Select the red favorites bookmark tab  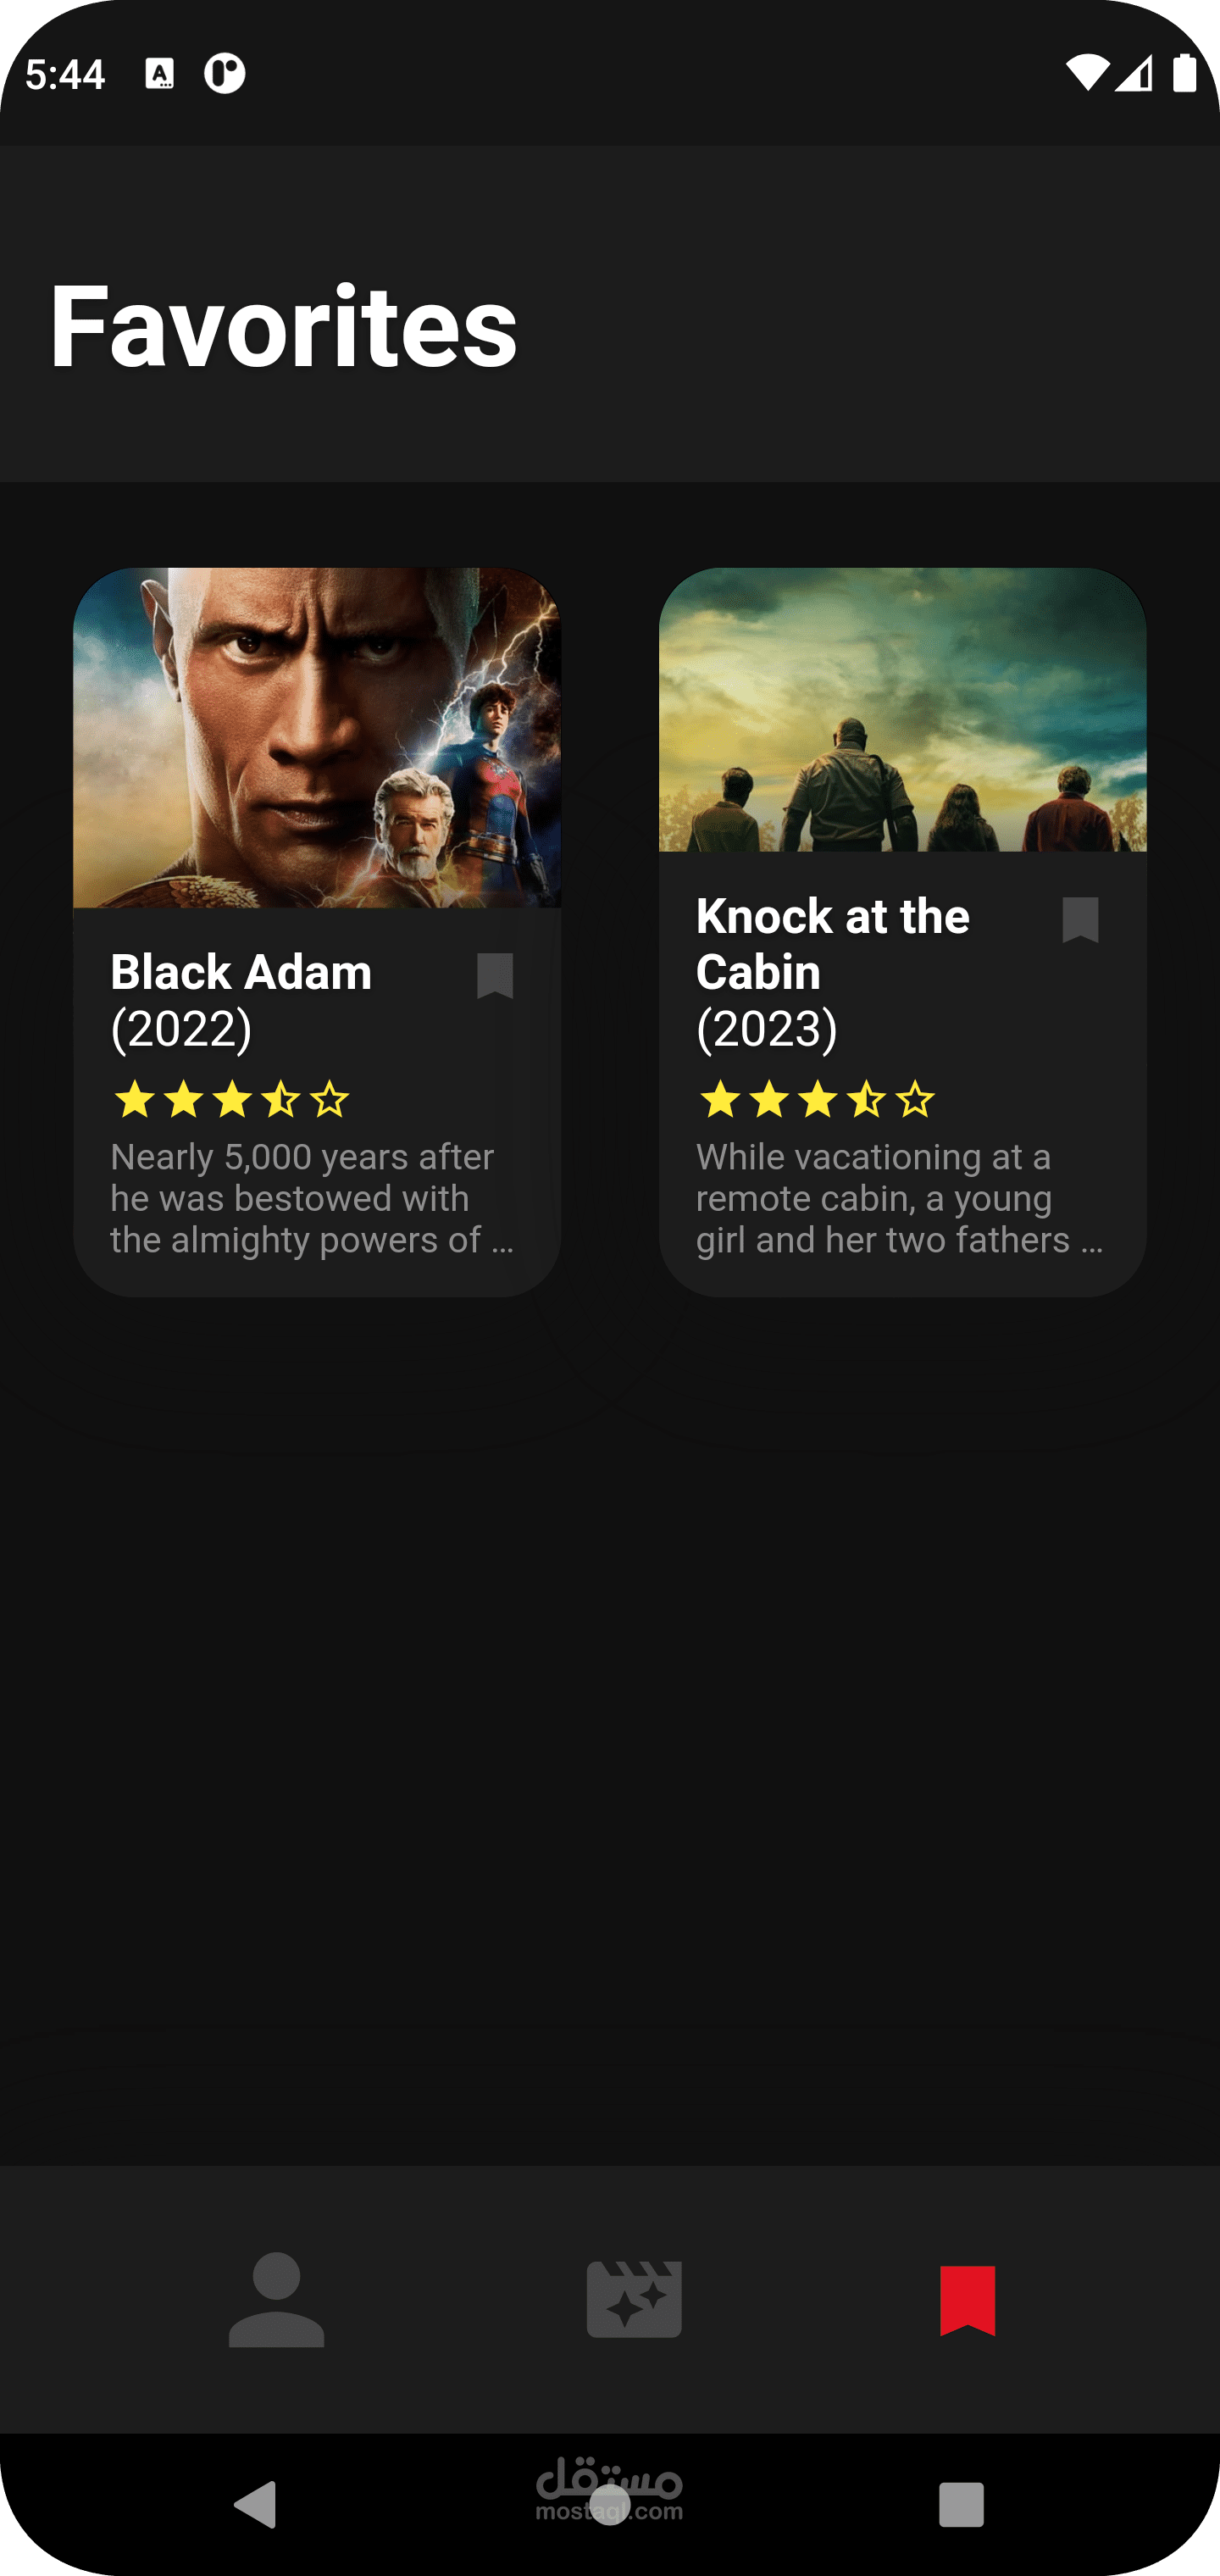pos(967,2300)
